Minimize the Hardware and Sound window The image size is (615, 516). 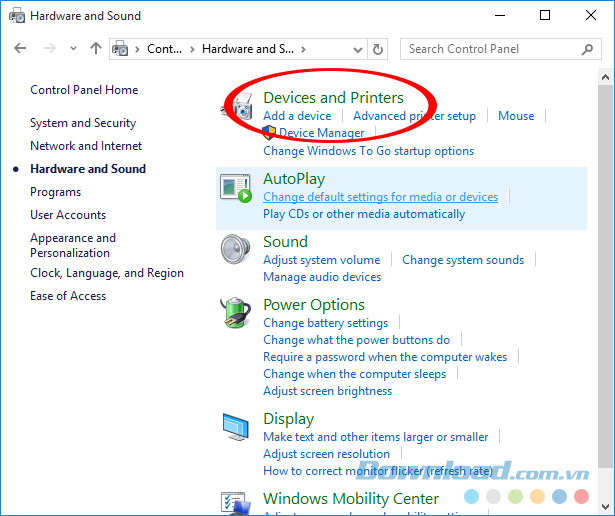coord(500,15)
